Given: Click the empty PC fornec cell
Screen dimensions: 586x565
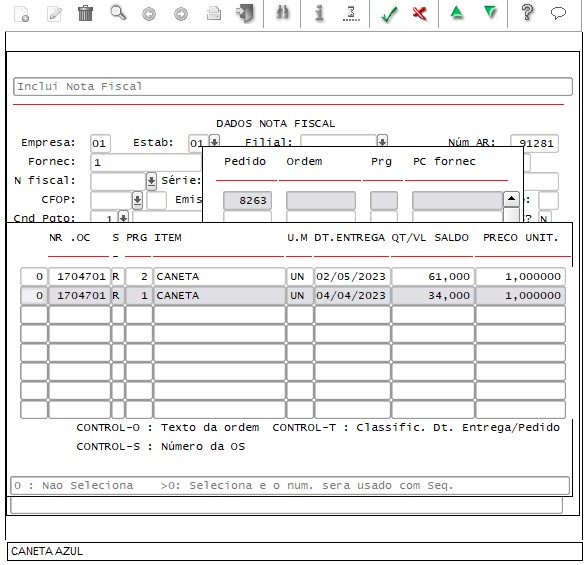Looking at the screenshot, I should [457, 201].
